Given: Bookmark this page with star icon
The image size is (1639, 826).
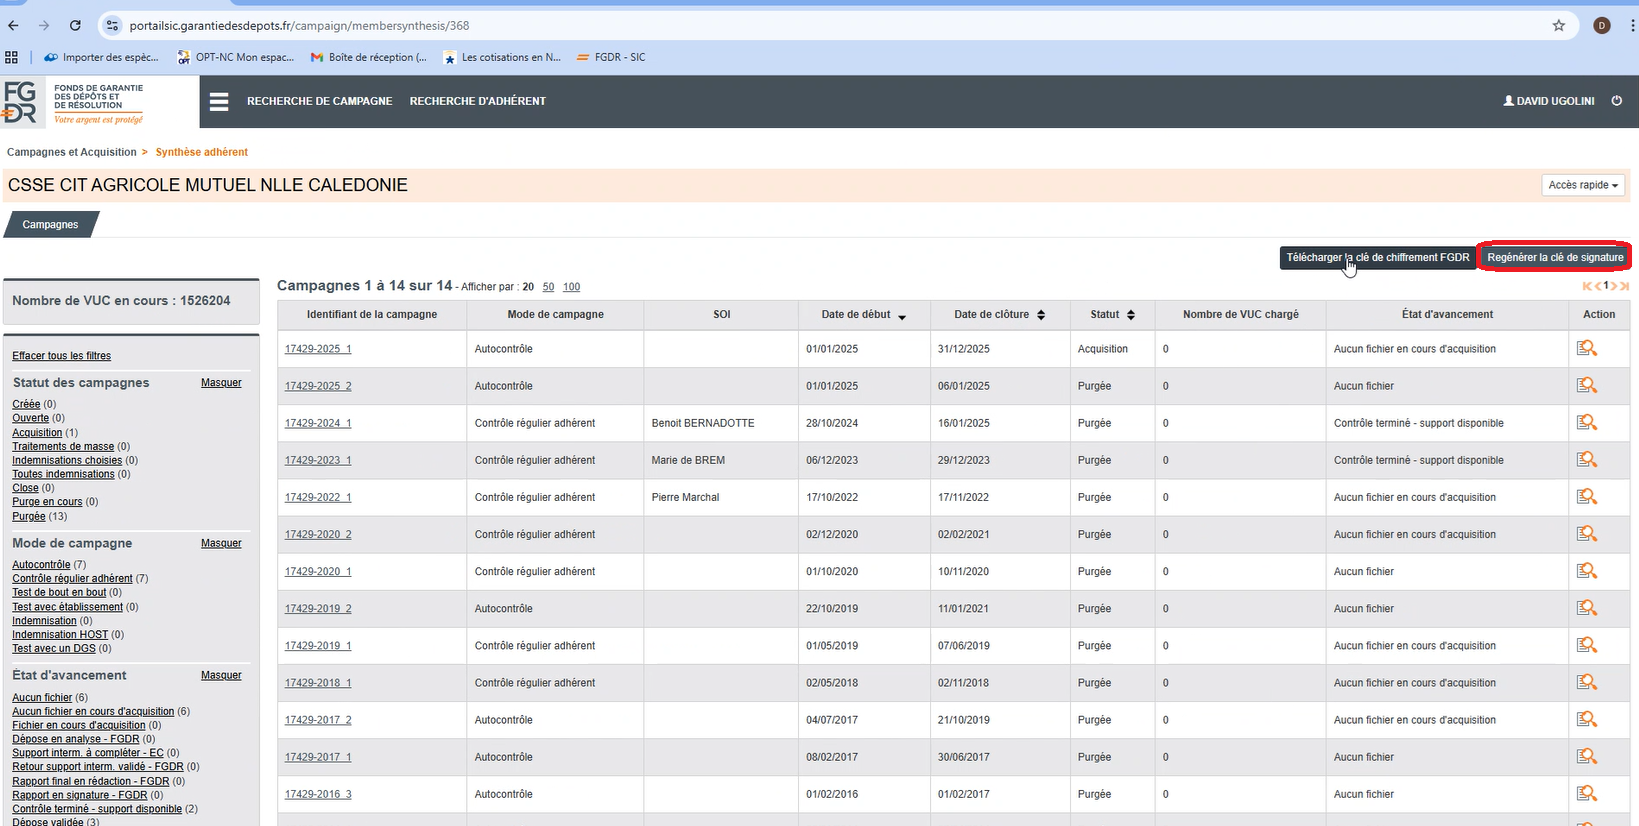Looking at the screenshot, I should (1558, 26).
